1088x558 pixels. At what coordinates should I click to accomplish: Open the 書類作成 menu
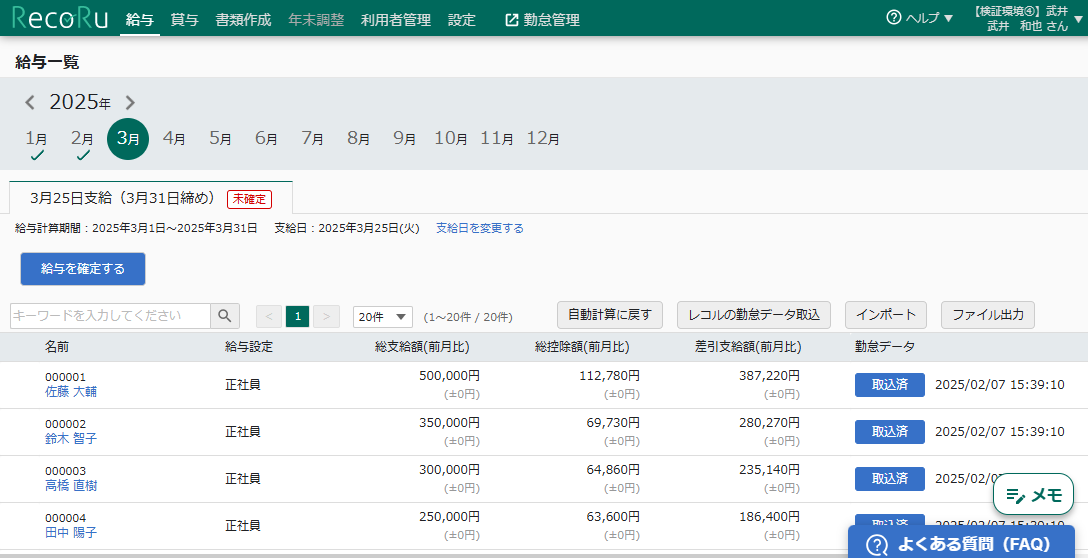[x=244, y=19]
